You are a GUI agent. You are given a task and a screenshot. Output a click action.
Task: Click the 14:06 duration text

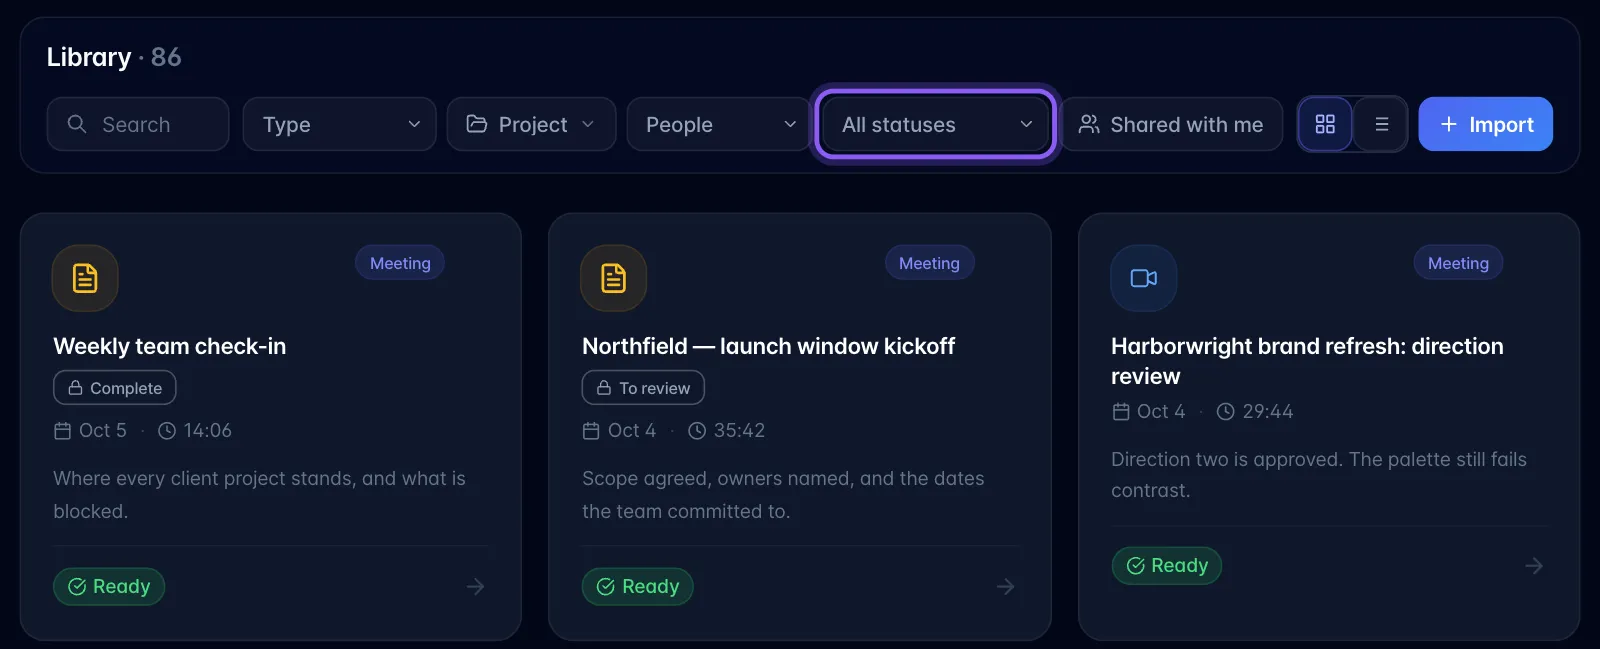[208, 430]
